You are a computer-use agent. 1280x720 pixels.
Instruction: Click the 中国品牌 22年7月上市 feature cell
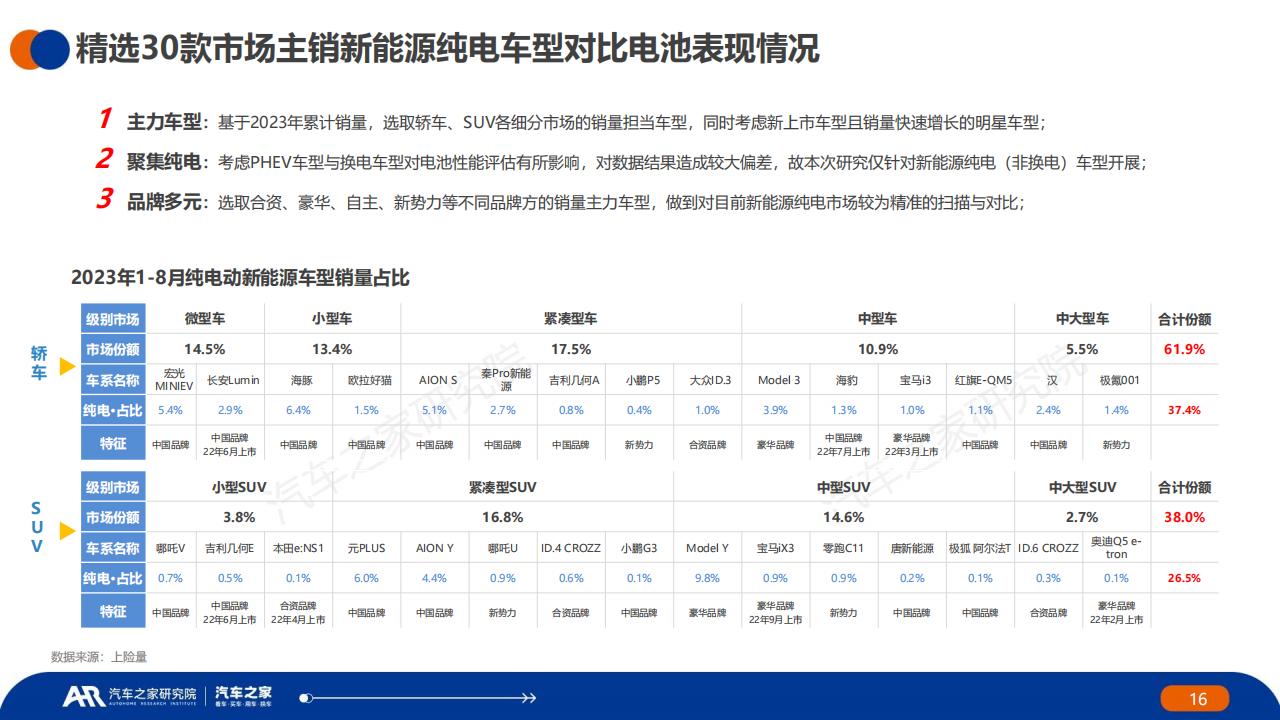843,445
